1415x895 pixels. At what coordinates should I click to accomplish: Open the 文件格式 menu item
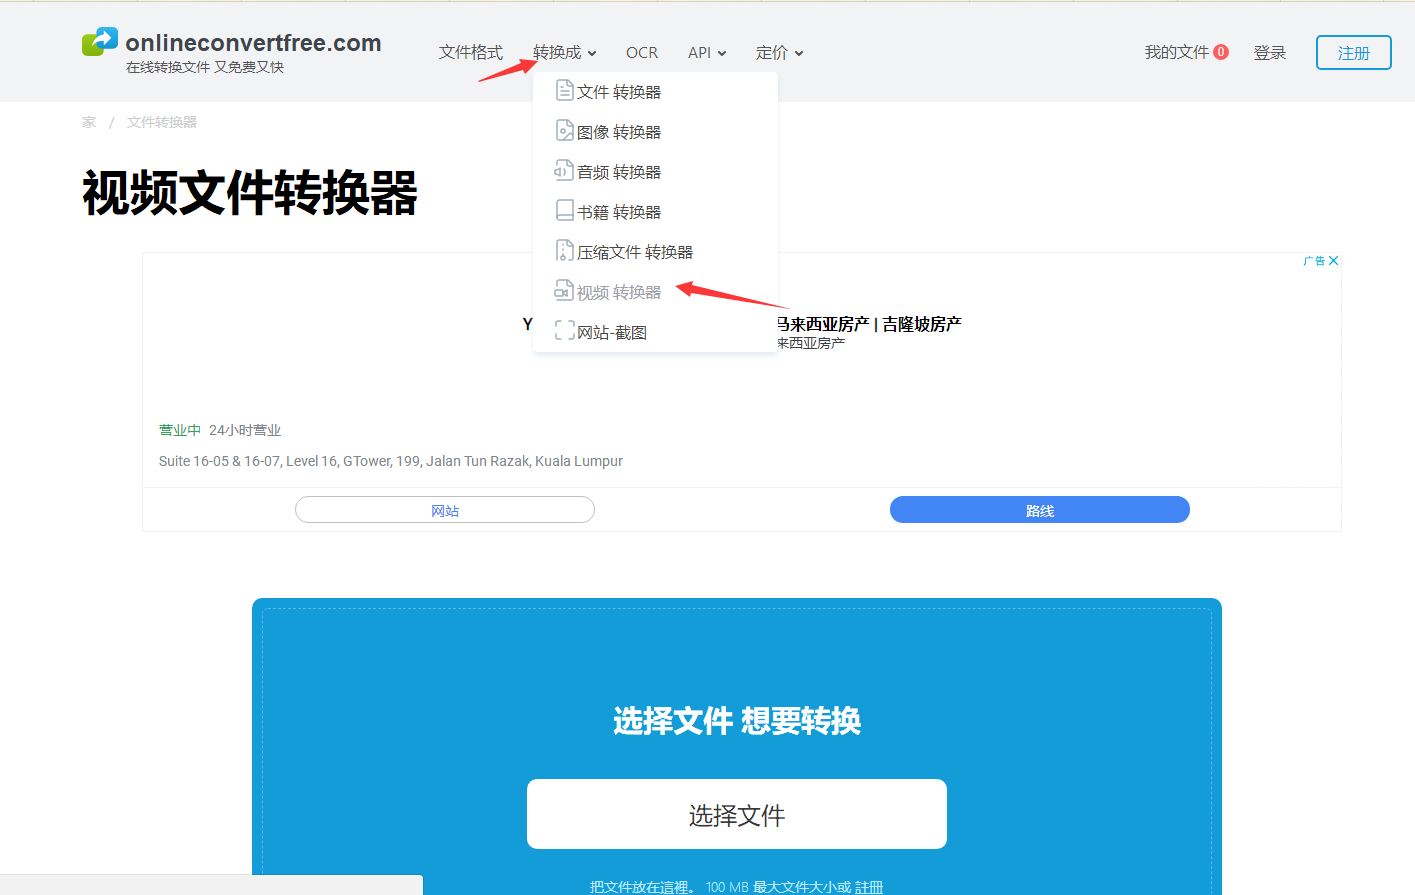coord(471,52)
